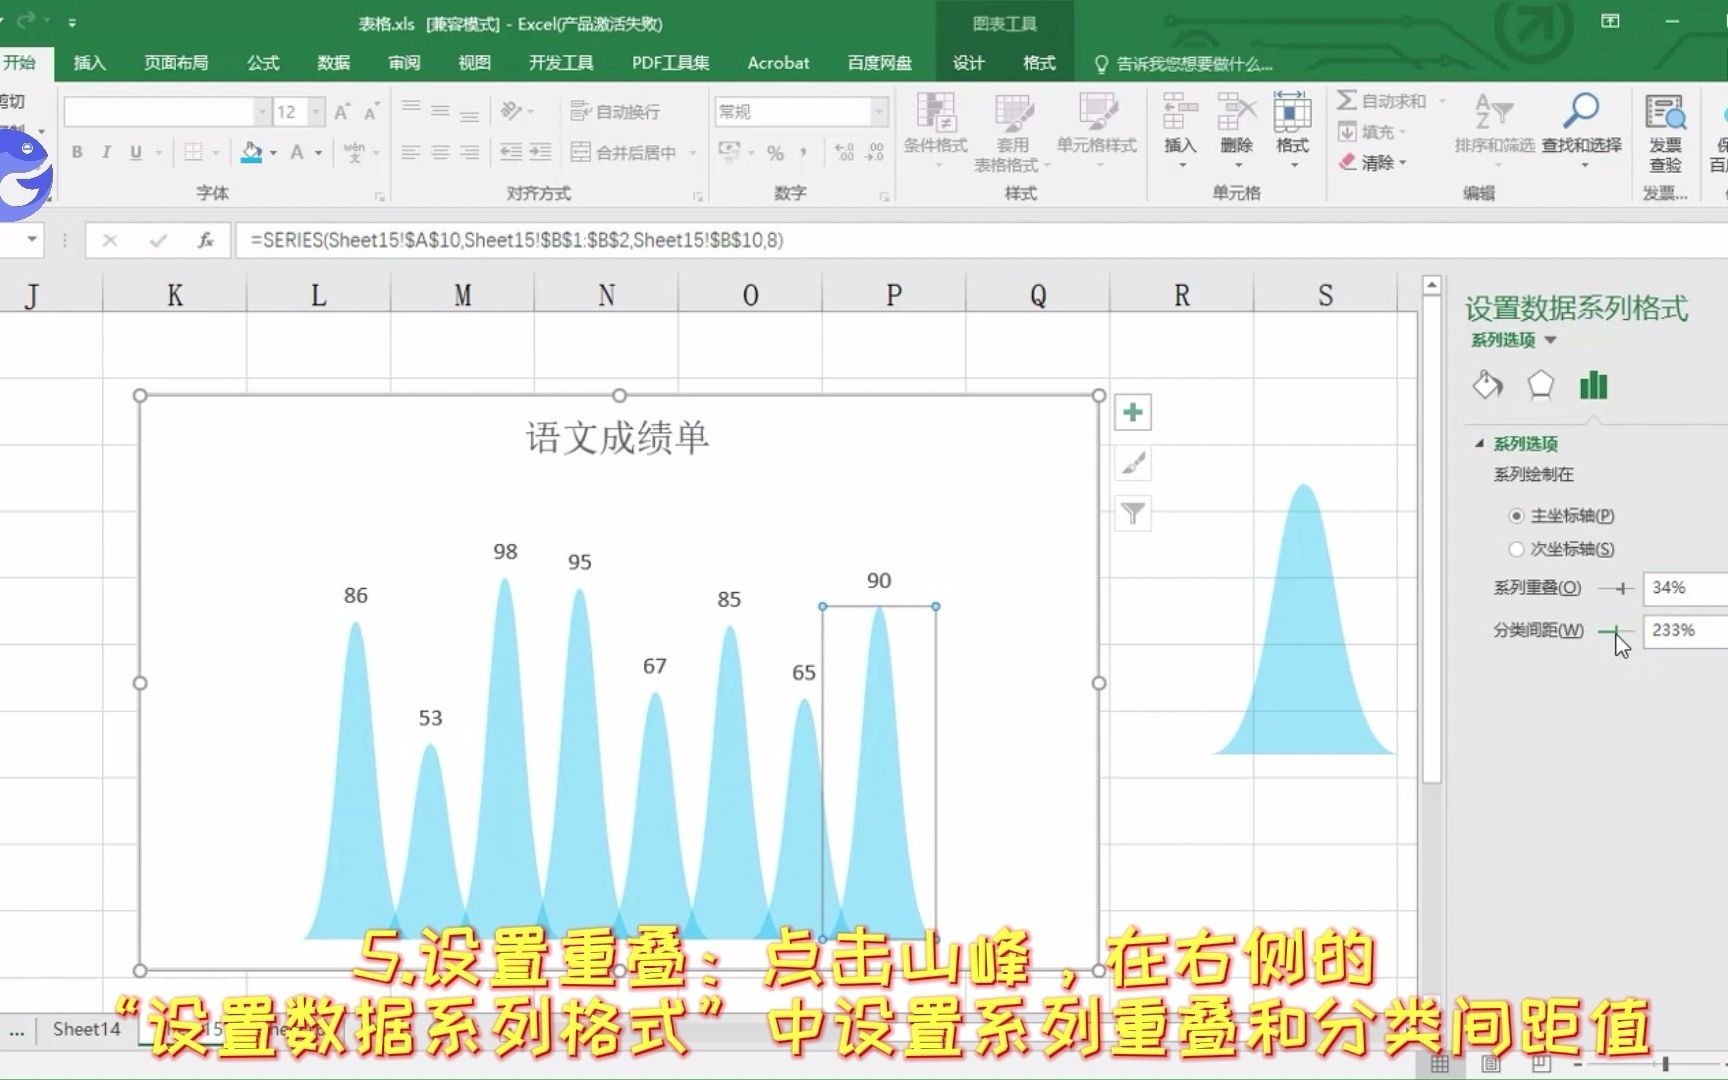Open the Review (审阅) tab
This screenshot has height=1080, width=1728.
(x=404, y=63)
